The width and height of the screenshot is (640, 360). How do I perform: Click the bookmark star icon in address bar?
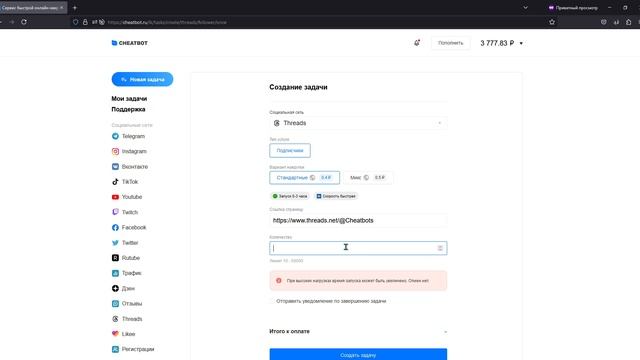552,22
